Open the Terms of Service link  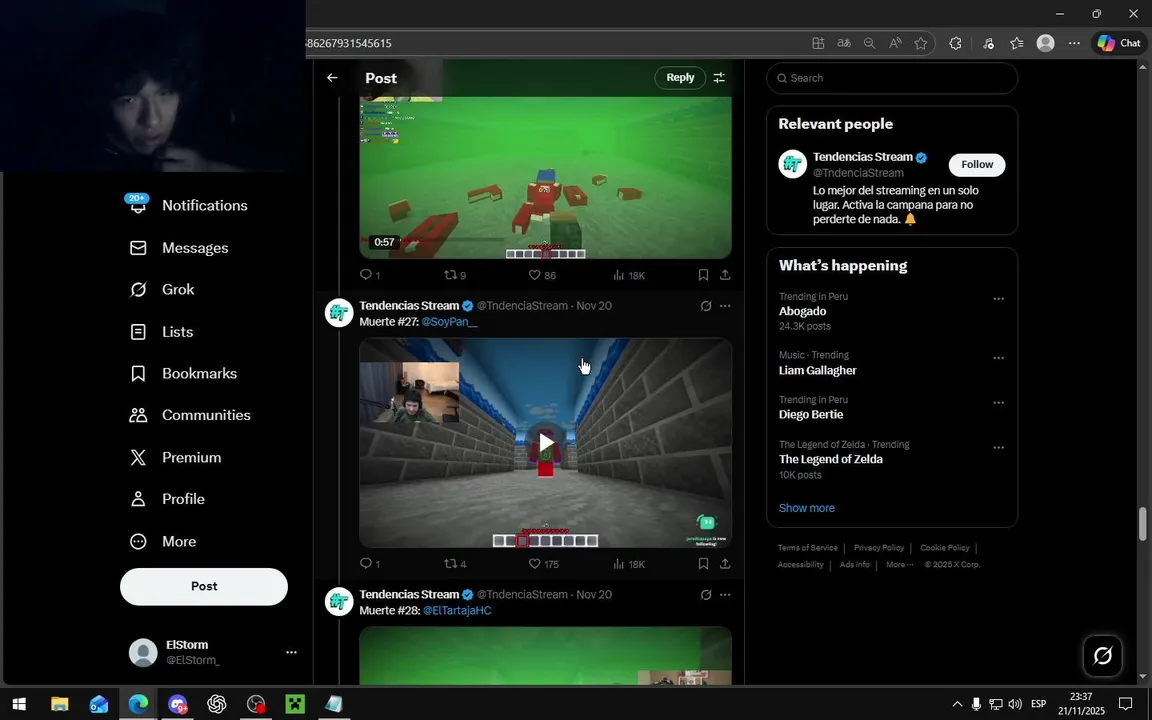click(807, 547)
